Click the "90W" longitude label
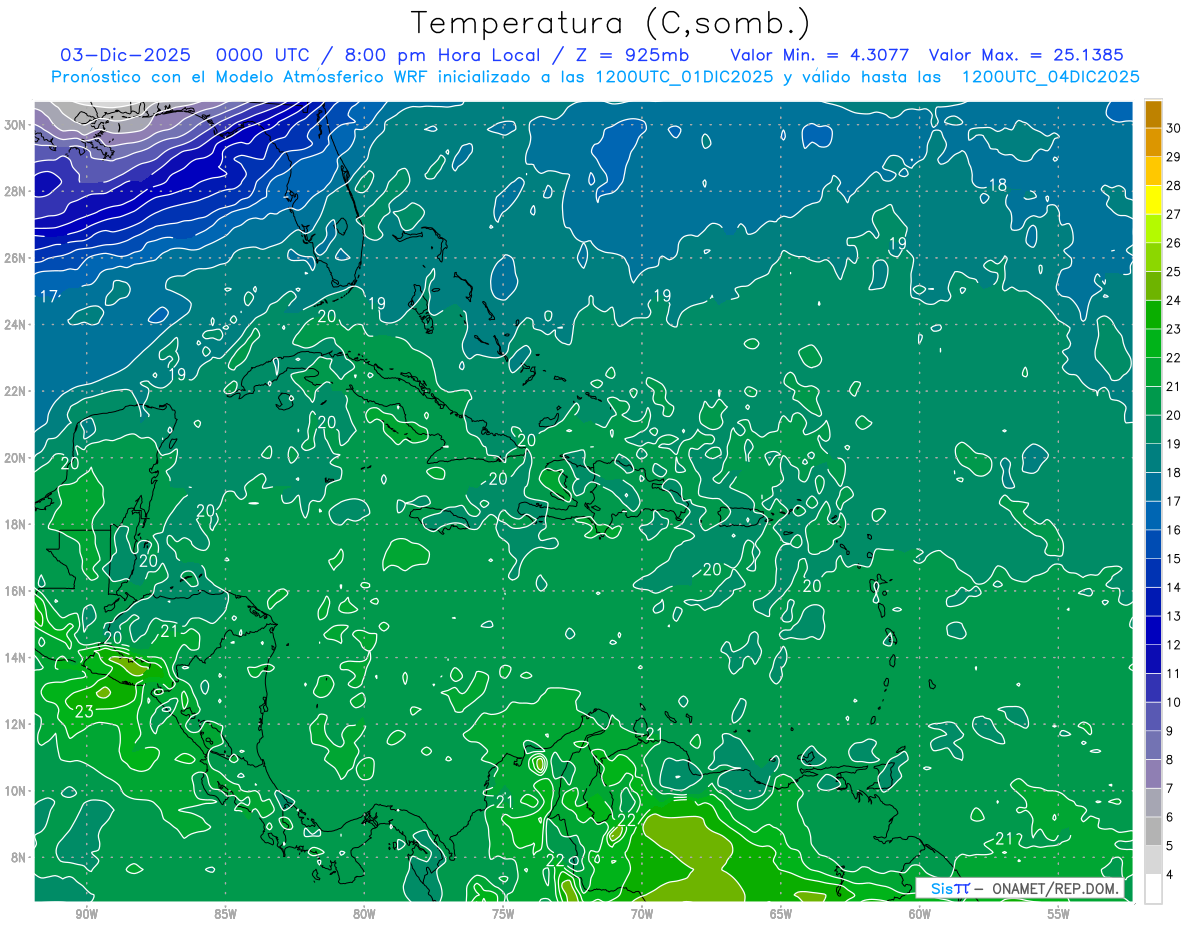The image size is (1200, 927). click(x=87, y=914)
